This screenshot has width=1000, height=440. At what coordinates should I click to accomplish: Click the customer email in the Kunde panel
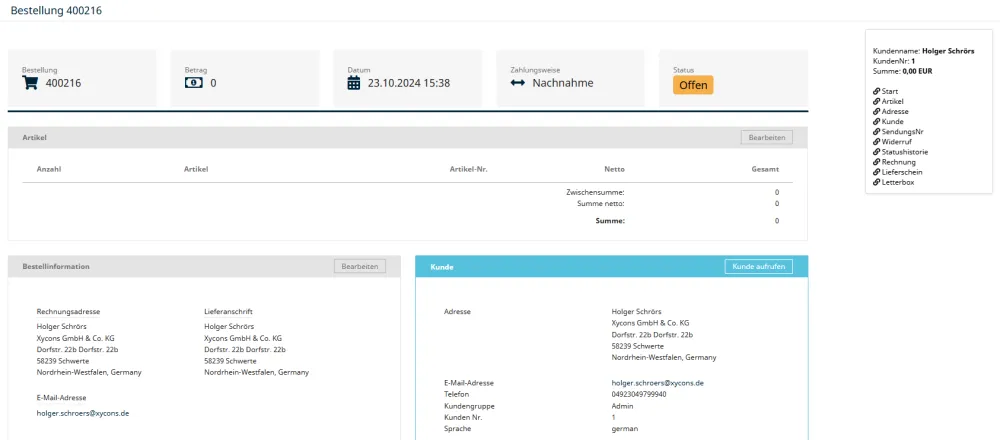point(657,383)
